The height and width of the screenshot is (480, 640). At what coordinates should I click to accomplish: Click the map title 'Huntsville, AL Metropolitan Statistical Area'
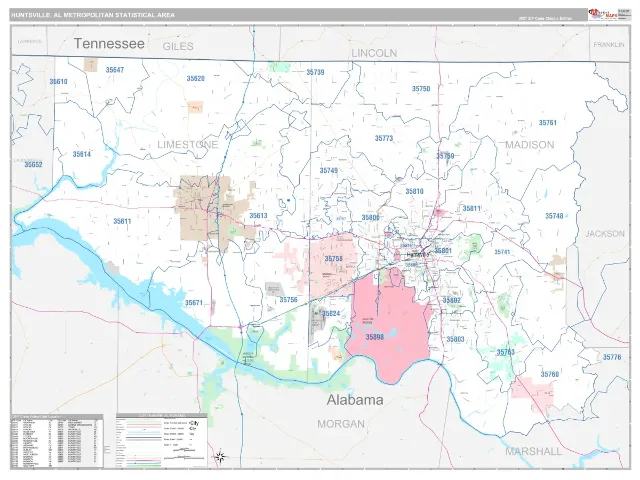click(93, 15)
